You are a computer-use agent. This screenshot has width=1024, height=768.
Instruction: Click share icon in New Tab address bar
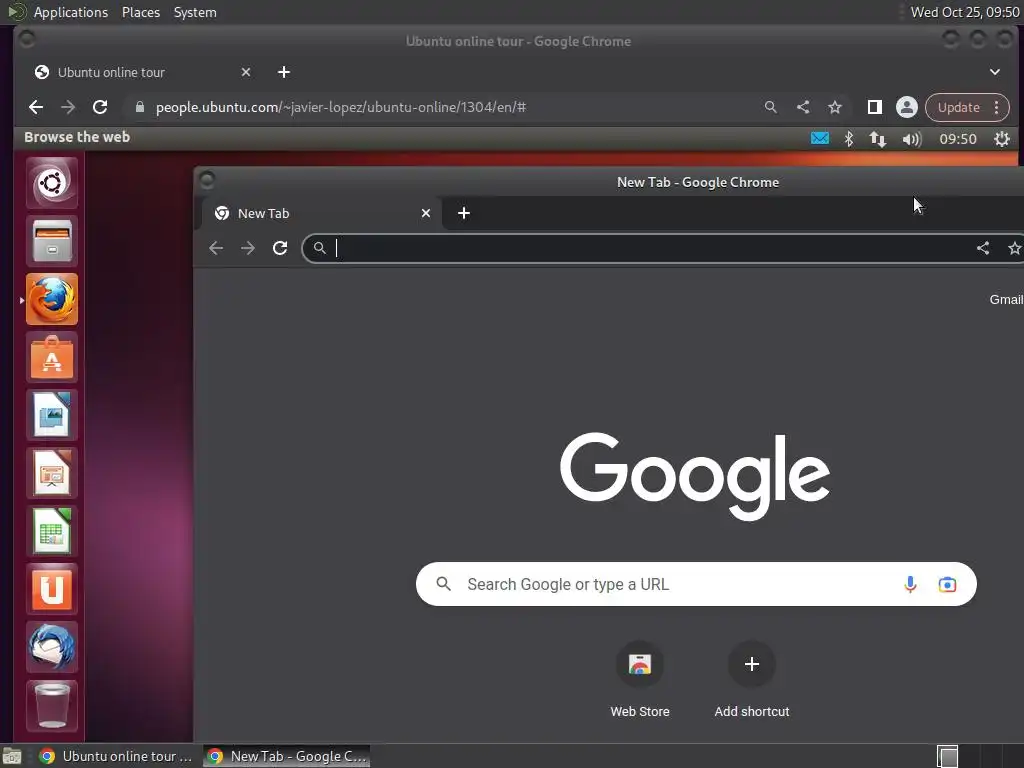click(983, 248)
